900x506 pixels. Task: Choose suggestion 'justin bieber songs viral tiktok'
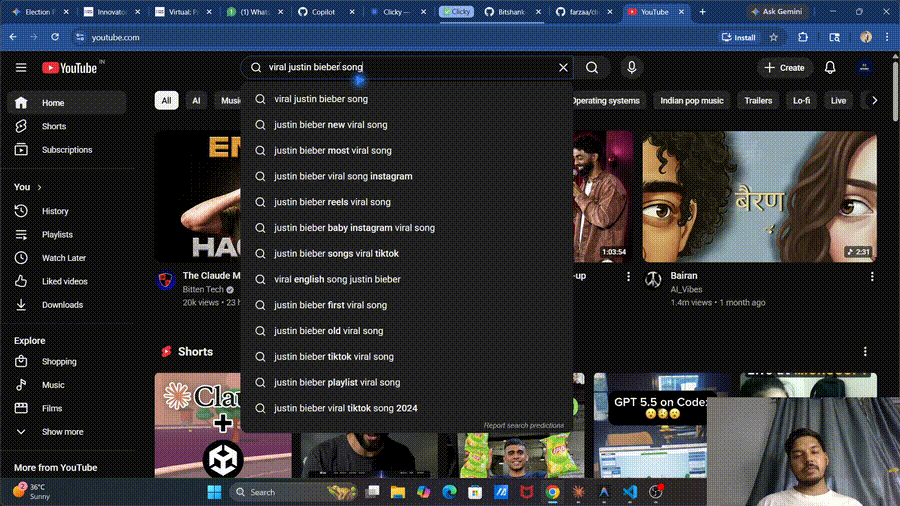(406, 254)
